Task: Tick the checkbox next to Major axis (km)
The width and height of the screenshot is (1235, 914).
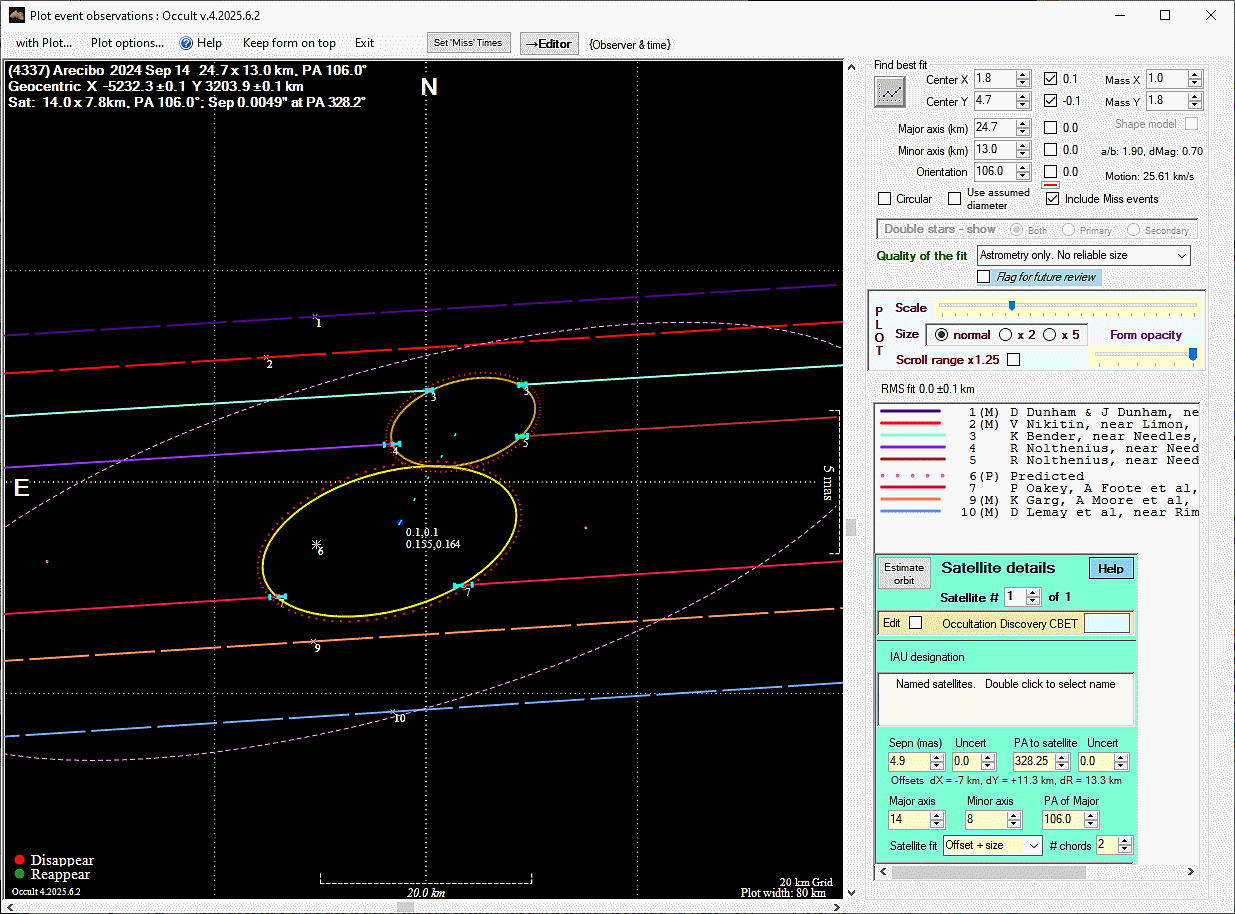Action: 1051,127
